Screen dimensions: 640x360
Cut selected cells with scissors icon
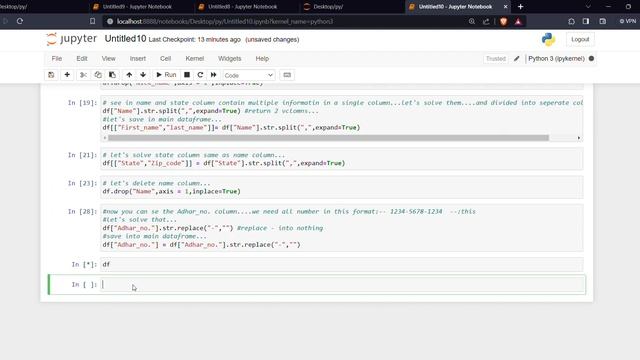point(83,75)
